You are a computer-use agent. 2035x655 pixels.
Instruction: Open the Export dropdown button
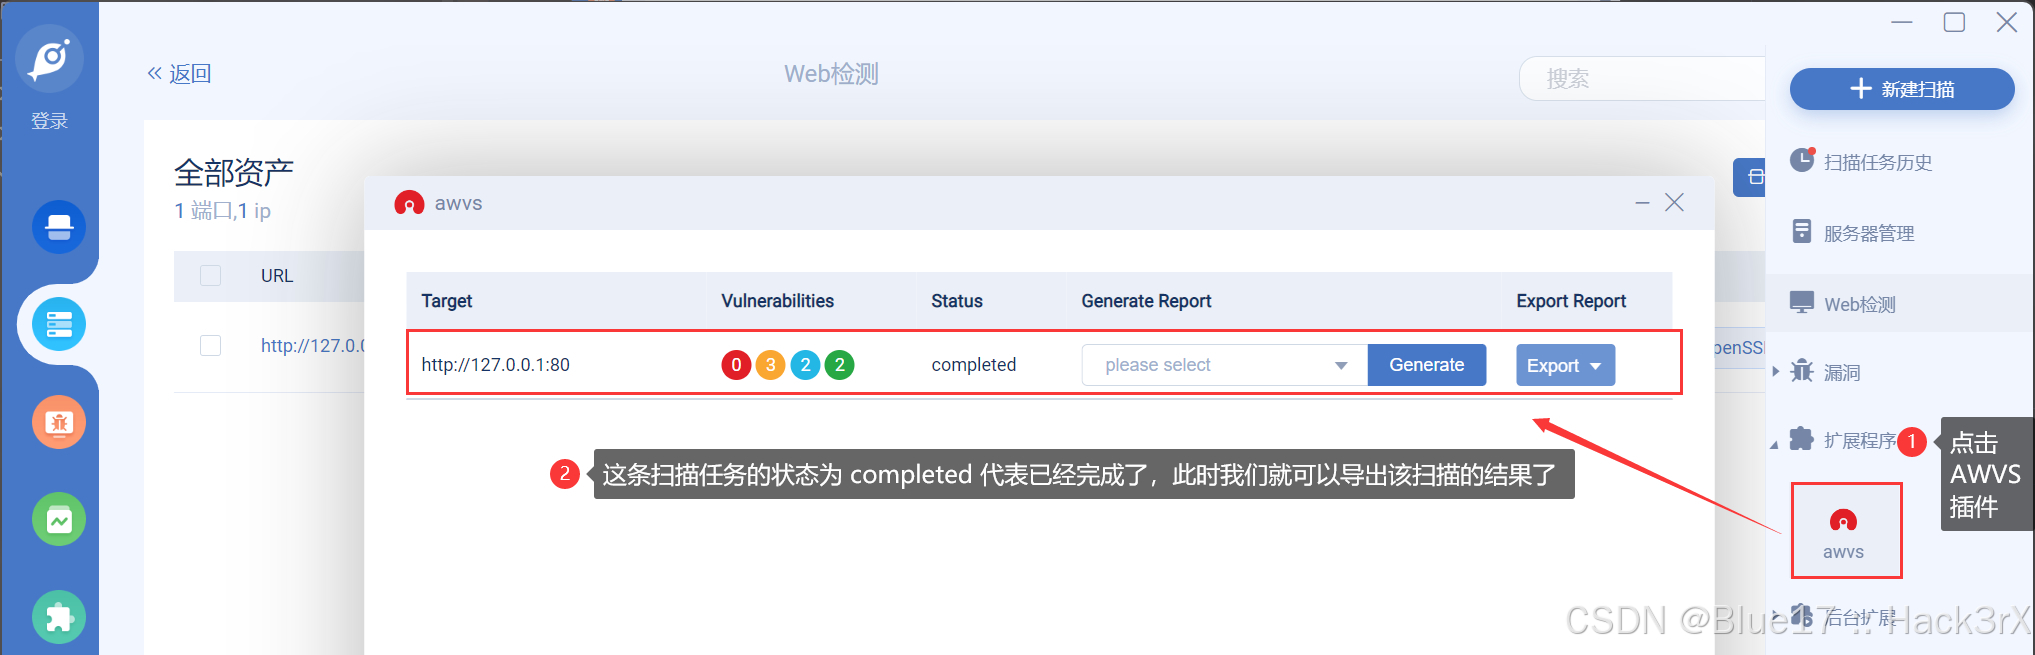coord(1565,365)
